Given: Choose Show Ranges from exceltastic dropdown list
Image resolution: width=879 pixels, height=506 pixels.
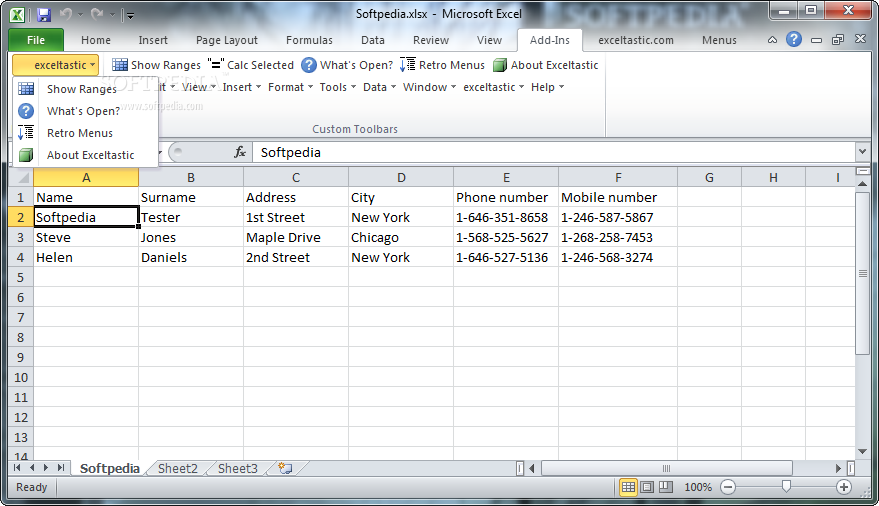Looking at the screenshot, I should [x=85, y=89].
